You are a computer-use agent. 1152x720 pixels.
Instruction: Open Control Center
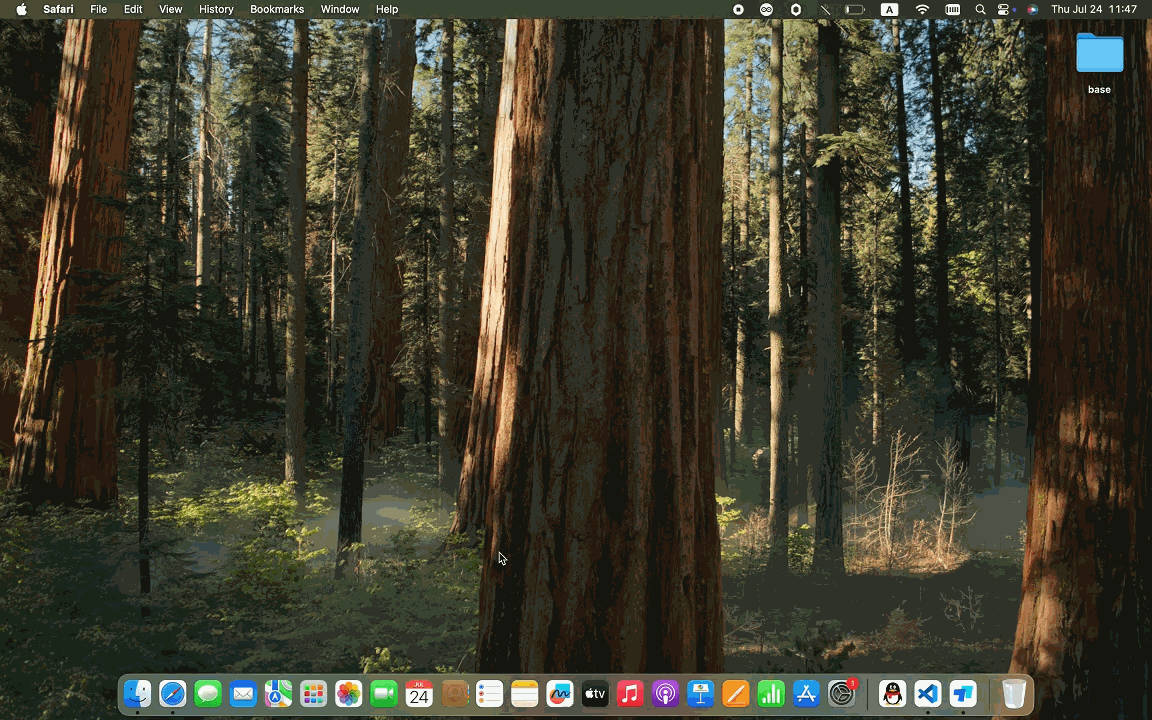click(x=1004, y=9)
